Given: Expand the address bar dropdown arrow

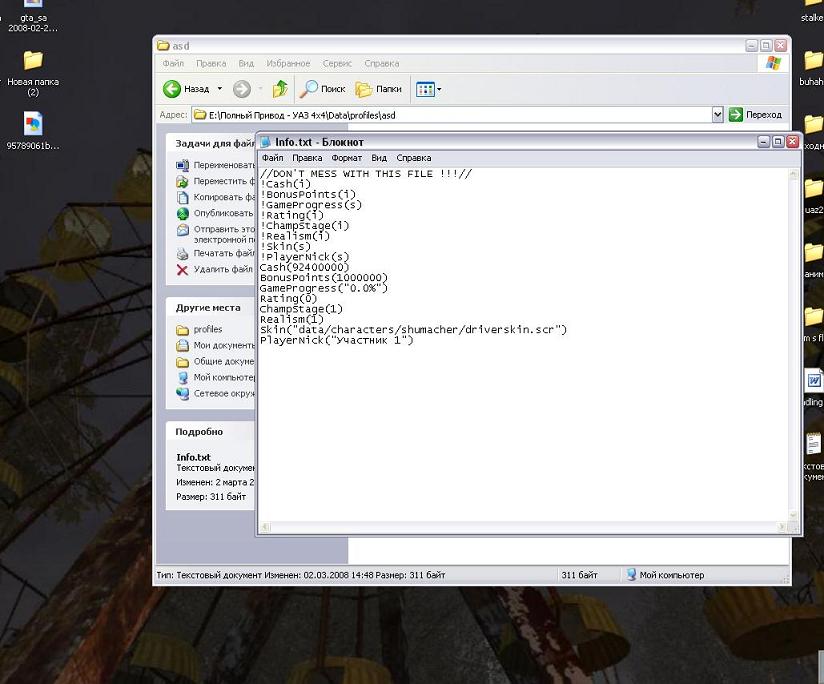Looking at the screenshot, I should 717,115.
